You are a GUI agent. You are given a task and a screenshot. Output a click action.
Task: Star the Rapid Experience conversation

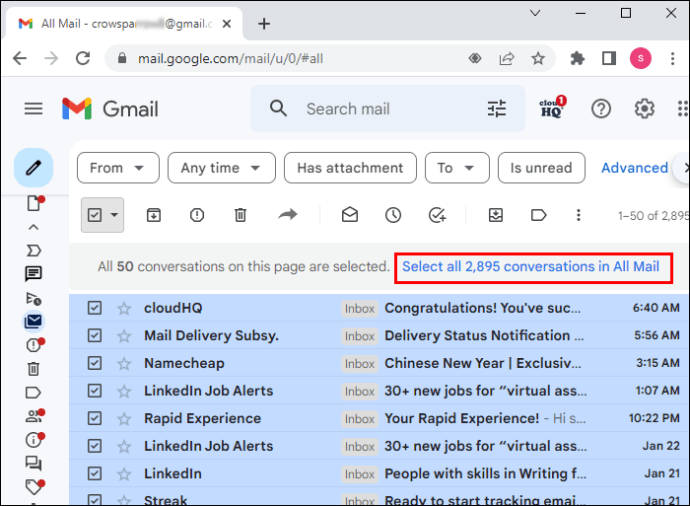pos(124,418)
